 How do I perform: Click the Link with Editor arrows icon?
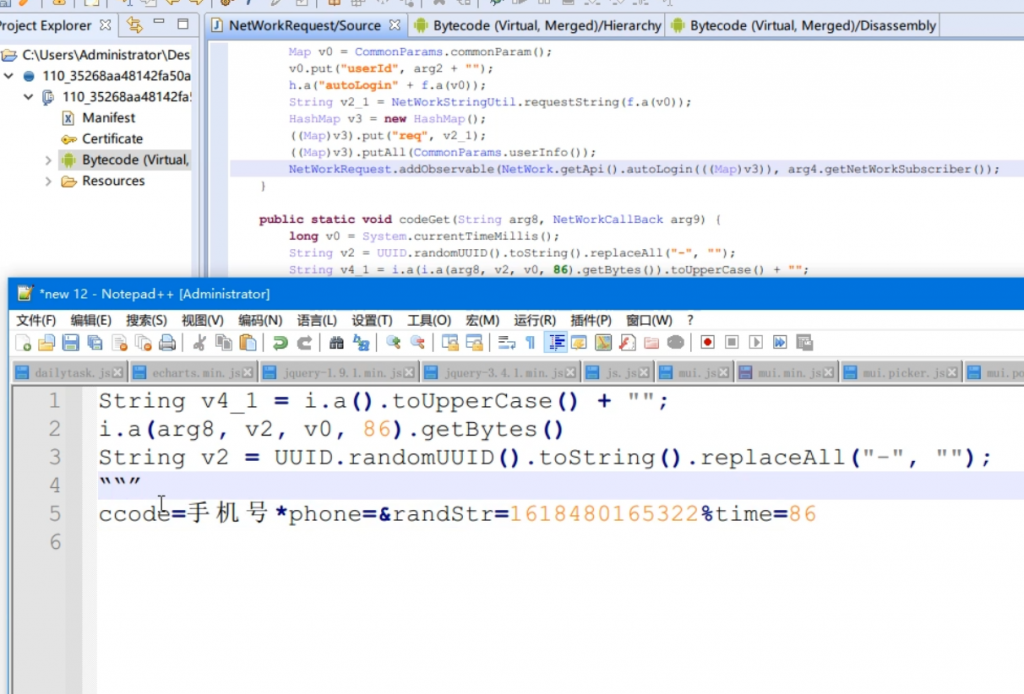tap(134, 25)
